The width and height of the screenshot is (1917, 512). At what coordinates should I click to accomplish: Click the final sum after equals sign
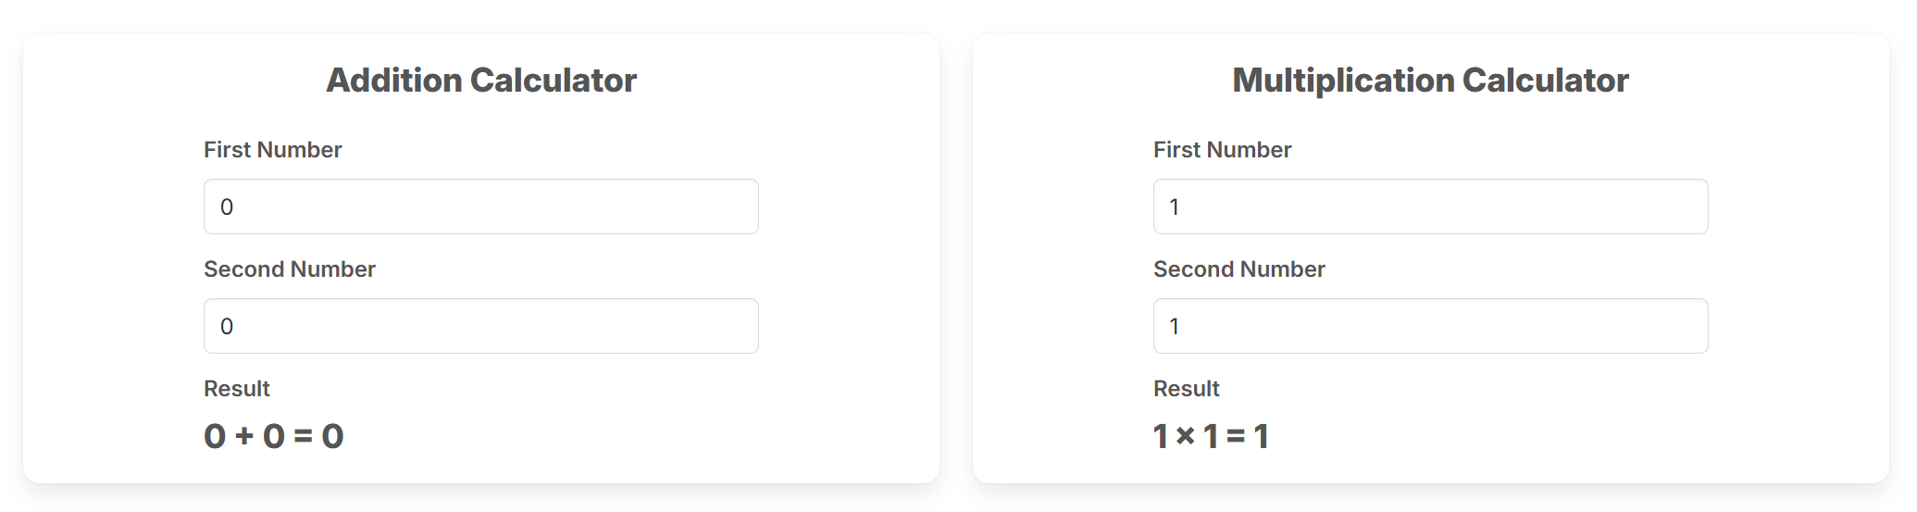[333, 437]
